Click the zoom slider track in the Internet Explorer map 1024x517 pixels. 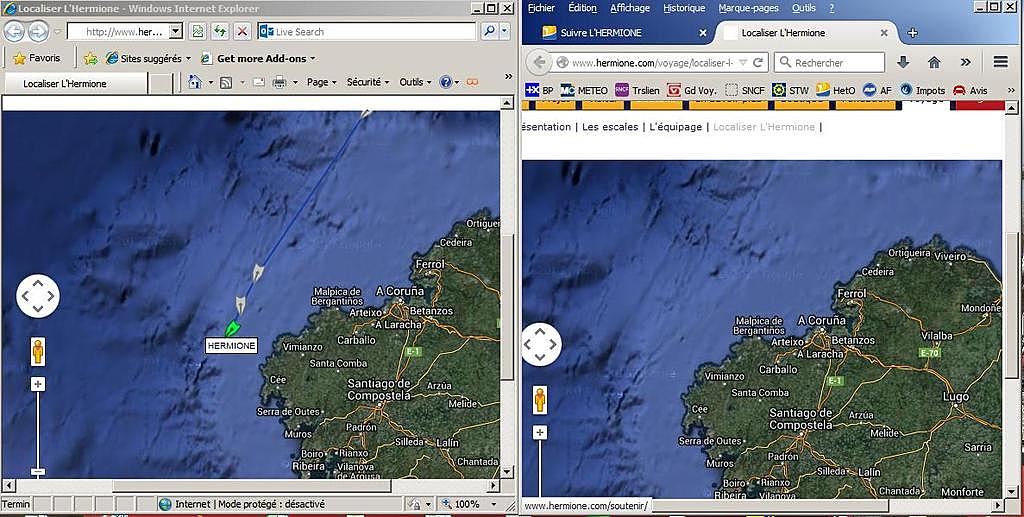pyautogui.click(x=38, y=428)
